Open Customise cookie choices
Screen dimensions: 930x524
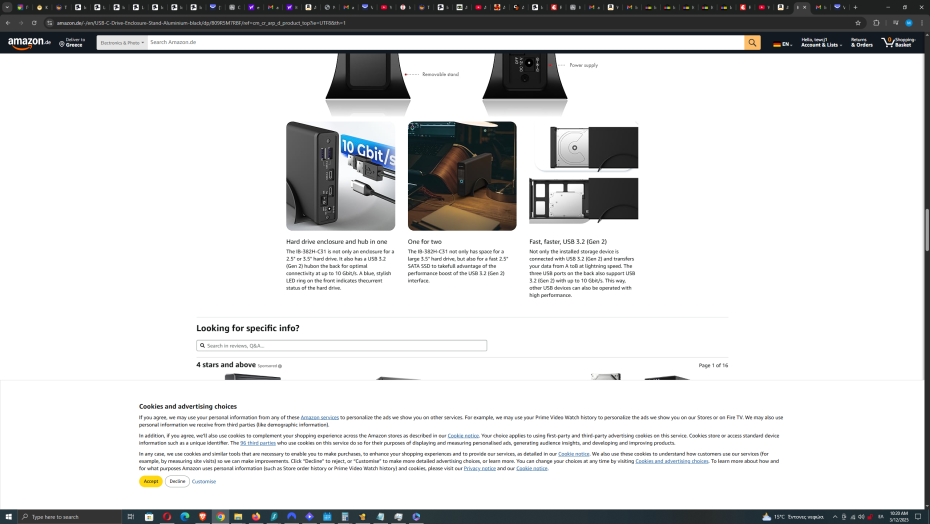[x=203, y=481]
